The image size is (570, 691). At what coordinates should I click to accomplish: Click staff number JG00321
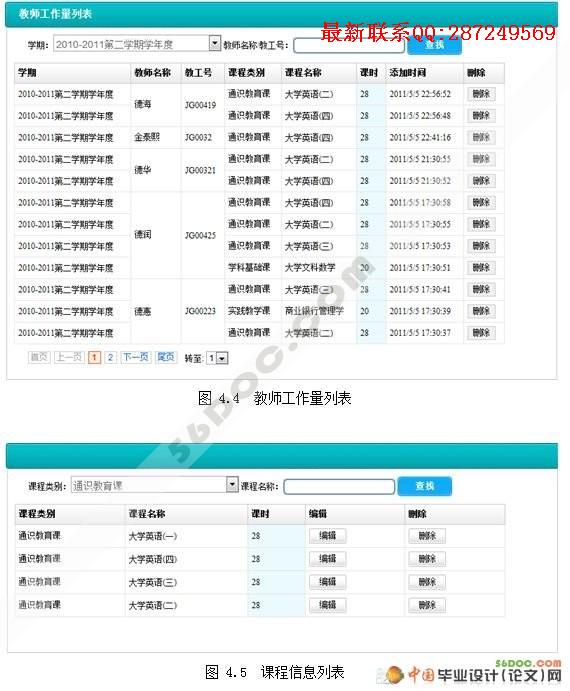click(x=201, y=170)
